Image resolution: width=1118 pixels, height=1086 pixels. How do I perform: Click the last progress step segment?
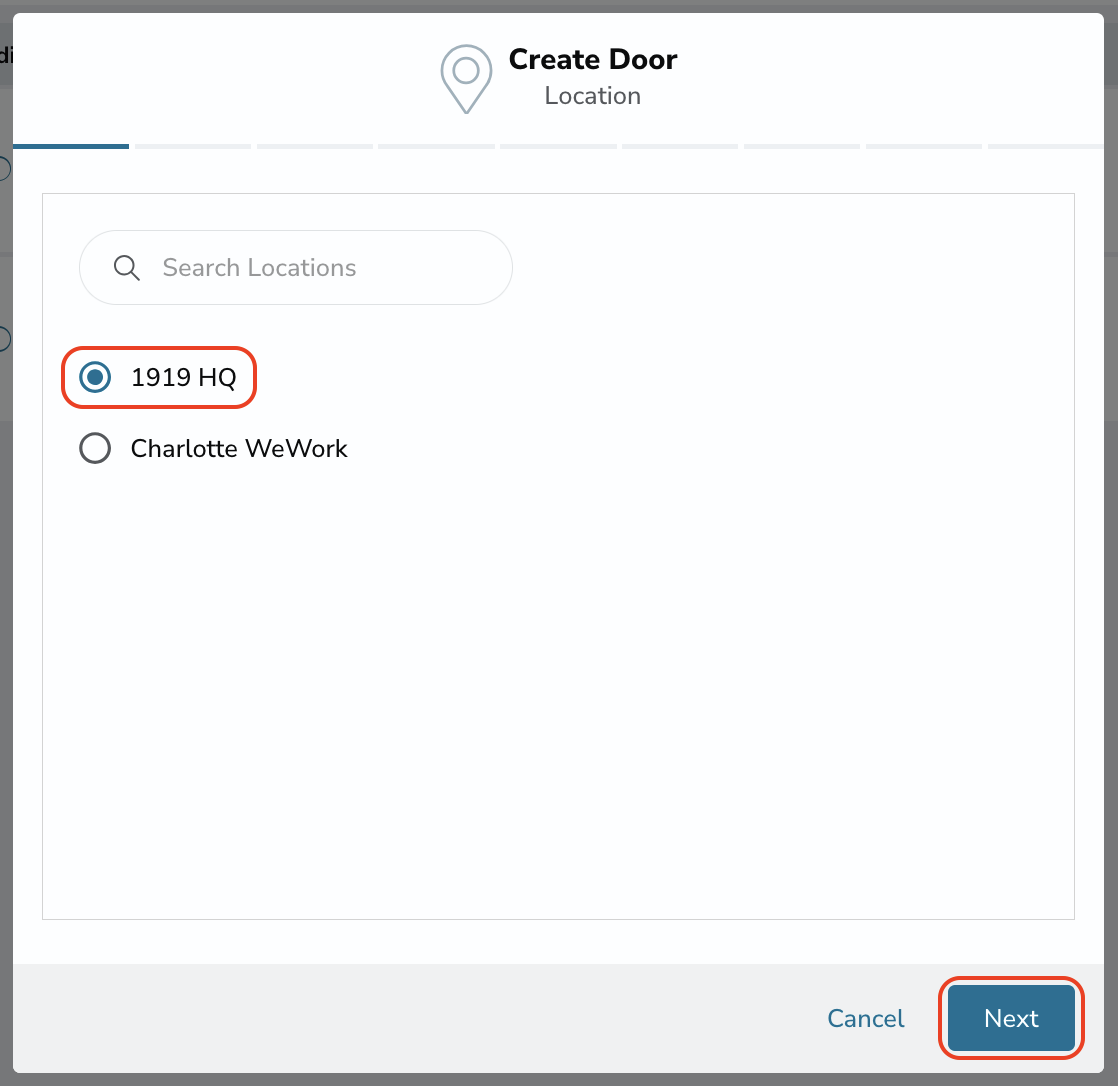[x=1045, y=146]
